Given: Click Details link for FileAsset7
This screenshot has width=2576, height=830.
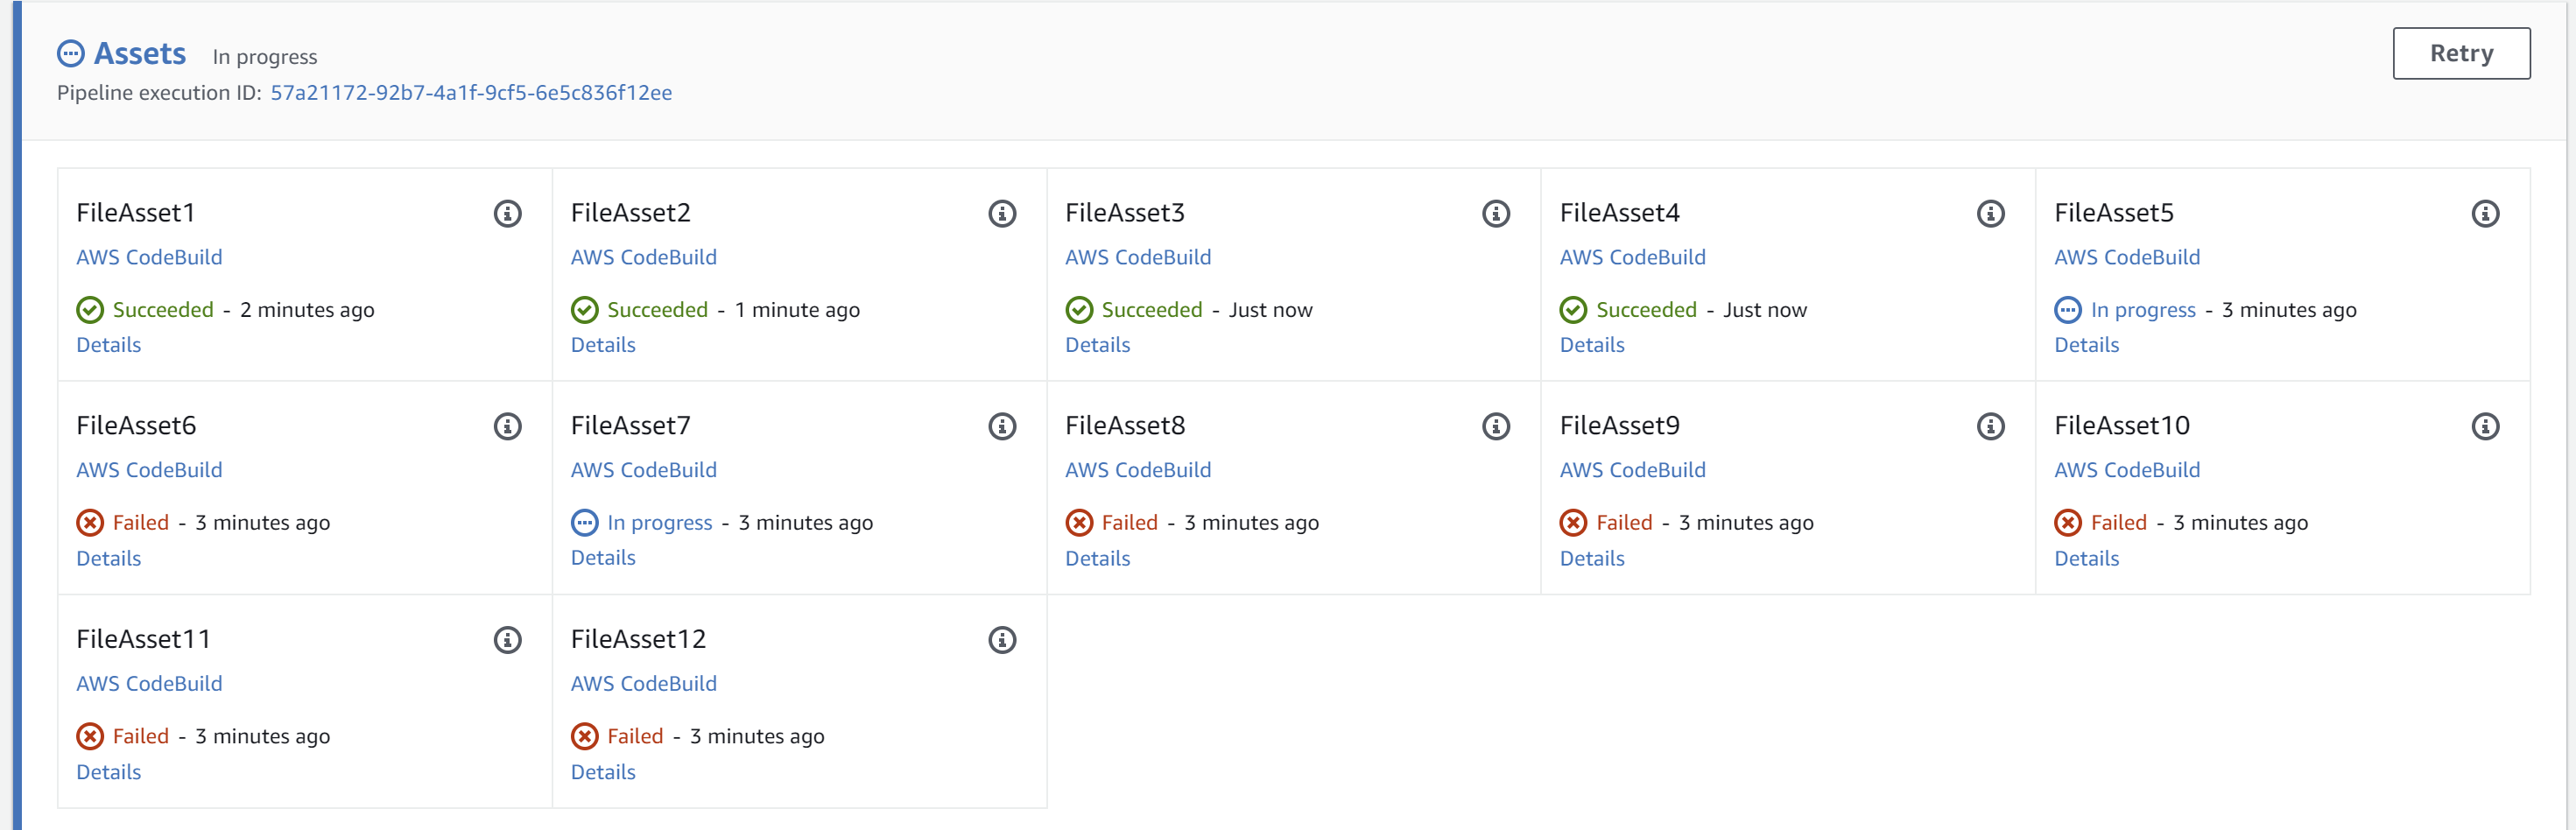Looking at the screenshot, I should pyautogui.click(x=603, y=558).
